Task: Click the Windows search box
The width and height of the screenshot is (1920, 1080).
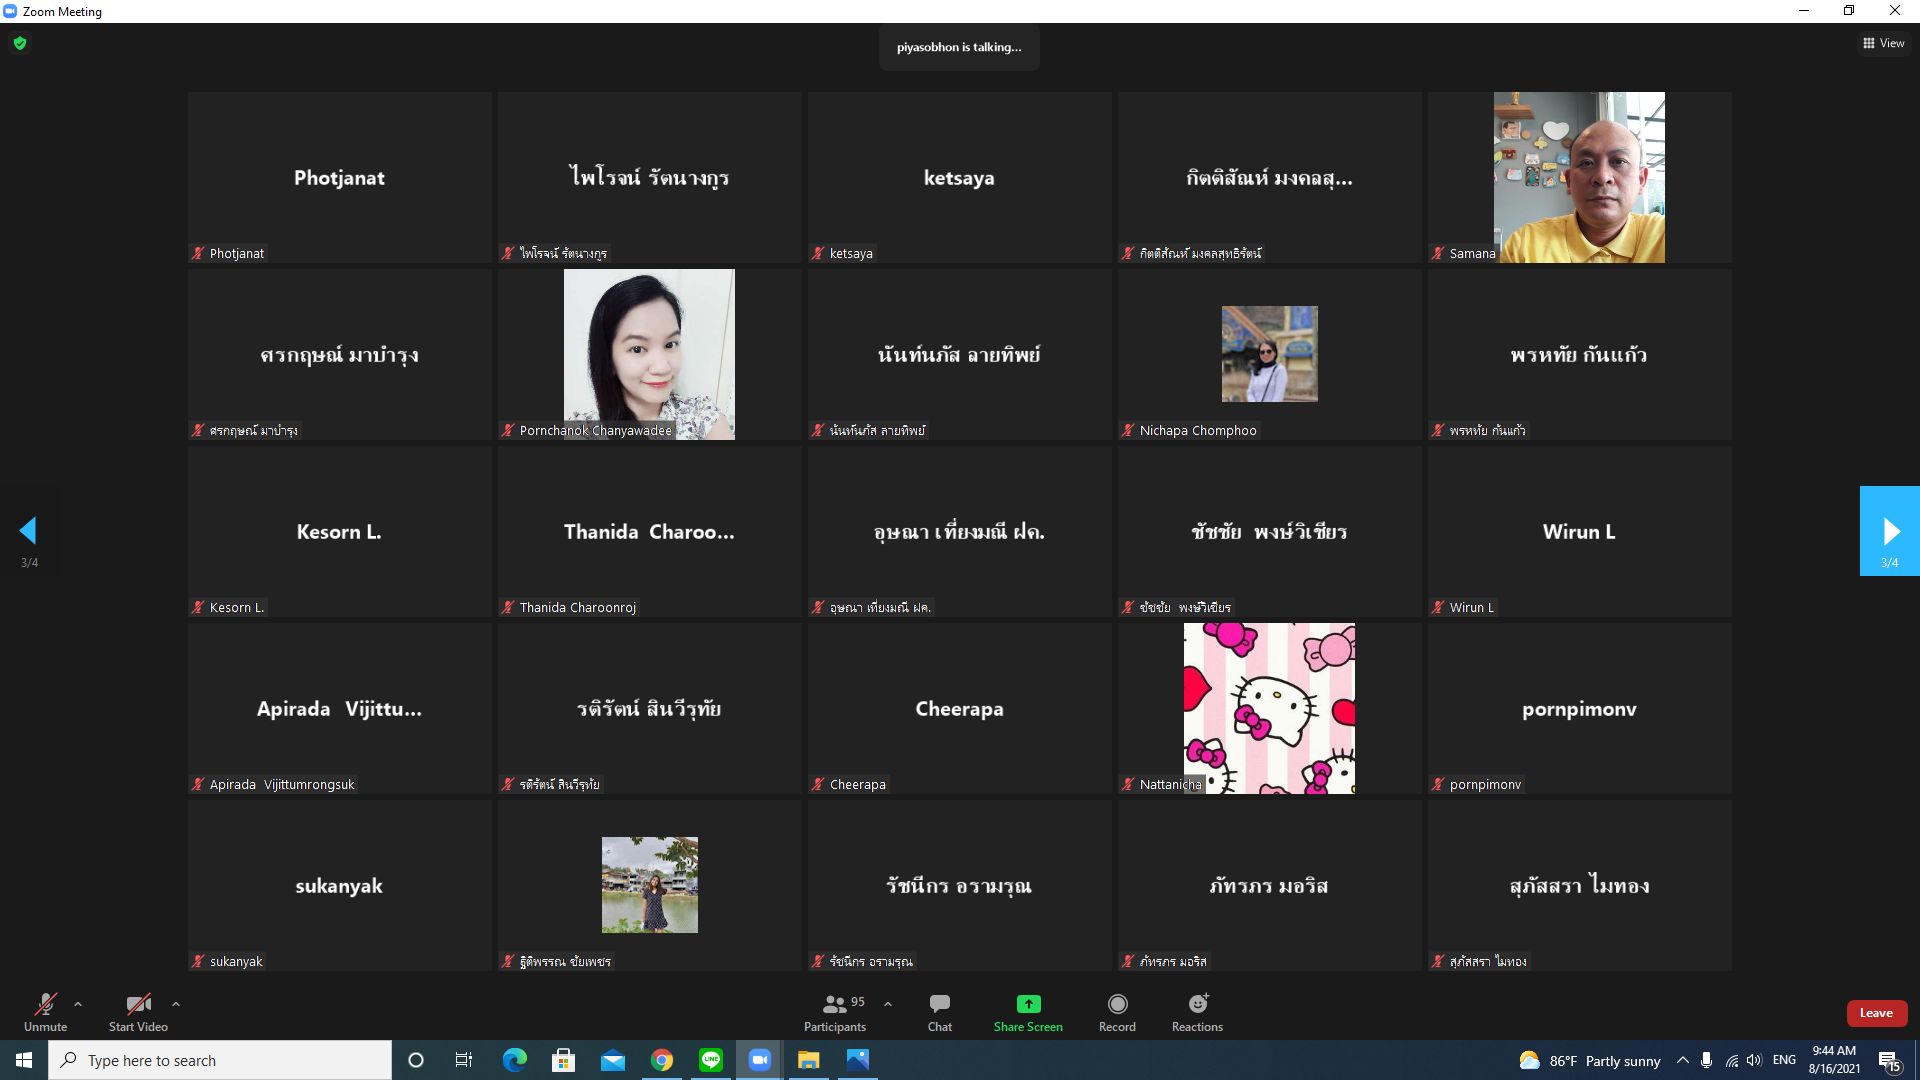Action: click(220, 1060)
